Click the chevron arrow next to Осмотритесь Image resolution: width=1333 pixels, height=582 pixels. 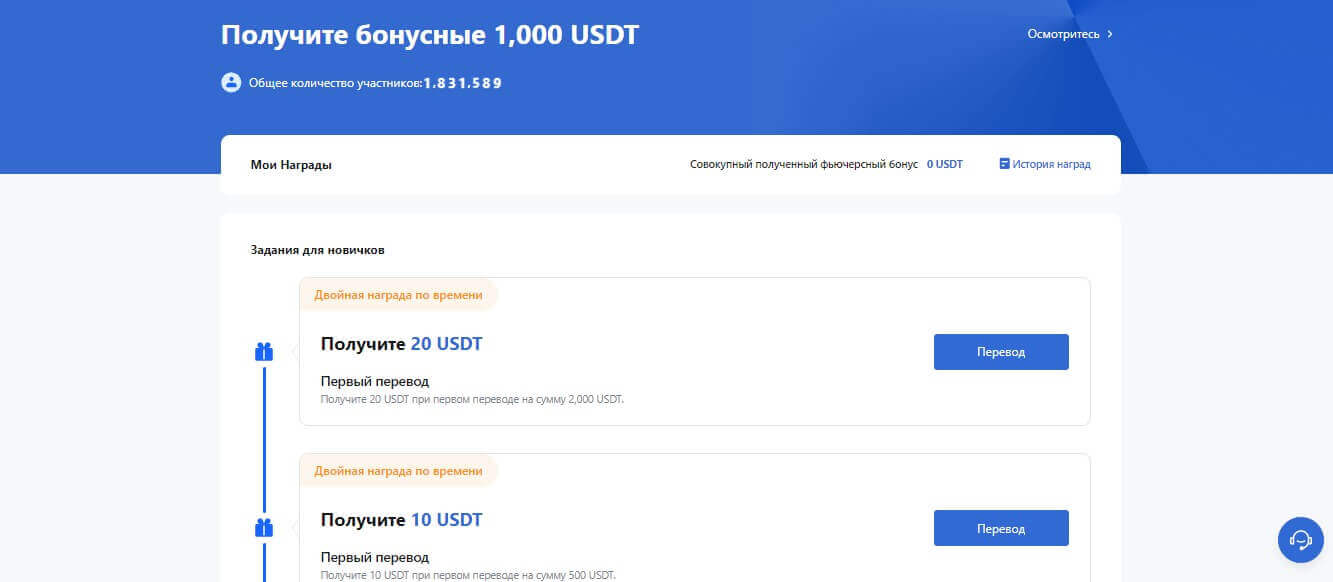[1110, 35]
